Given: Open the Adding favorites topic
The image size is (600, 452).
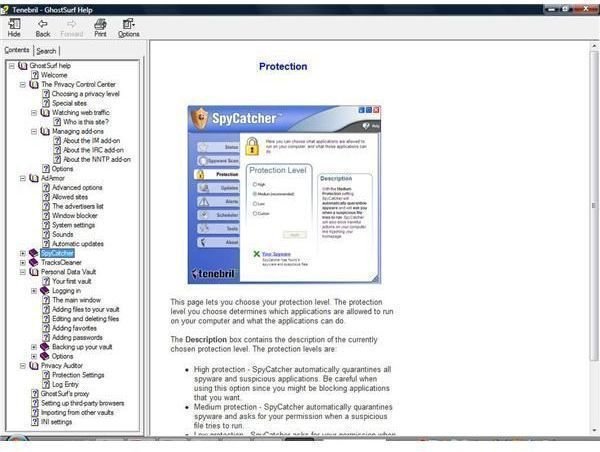Looking at the screenshot, I should coord(75,328).
